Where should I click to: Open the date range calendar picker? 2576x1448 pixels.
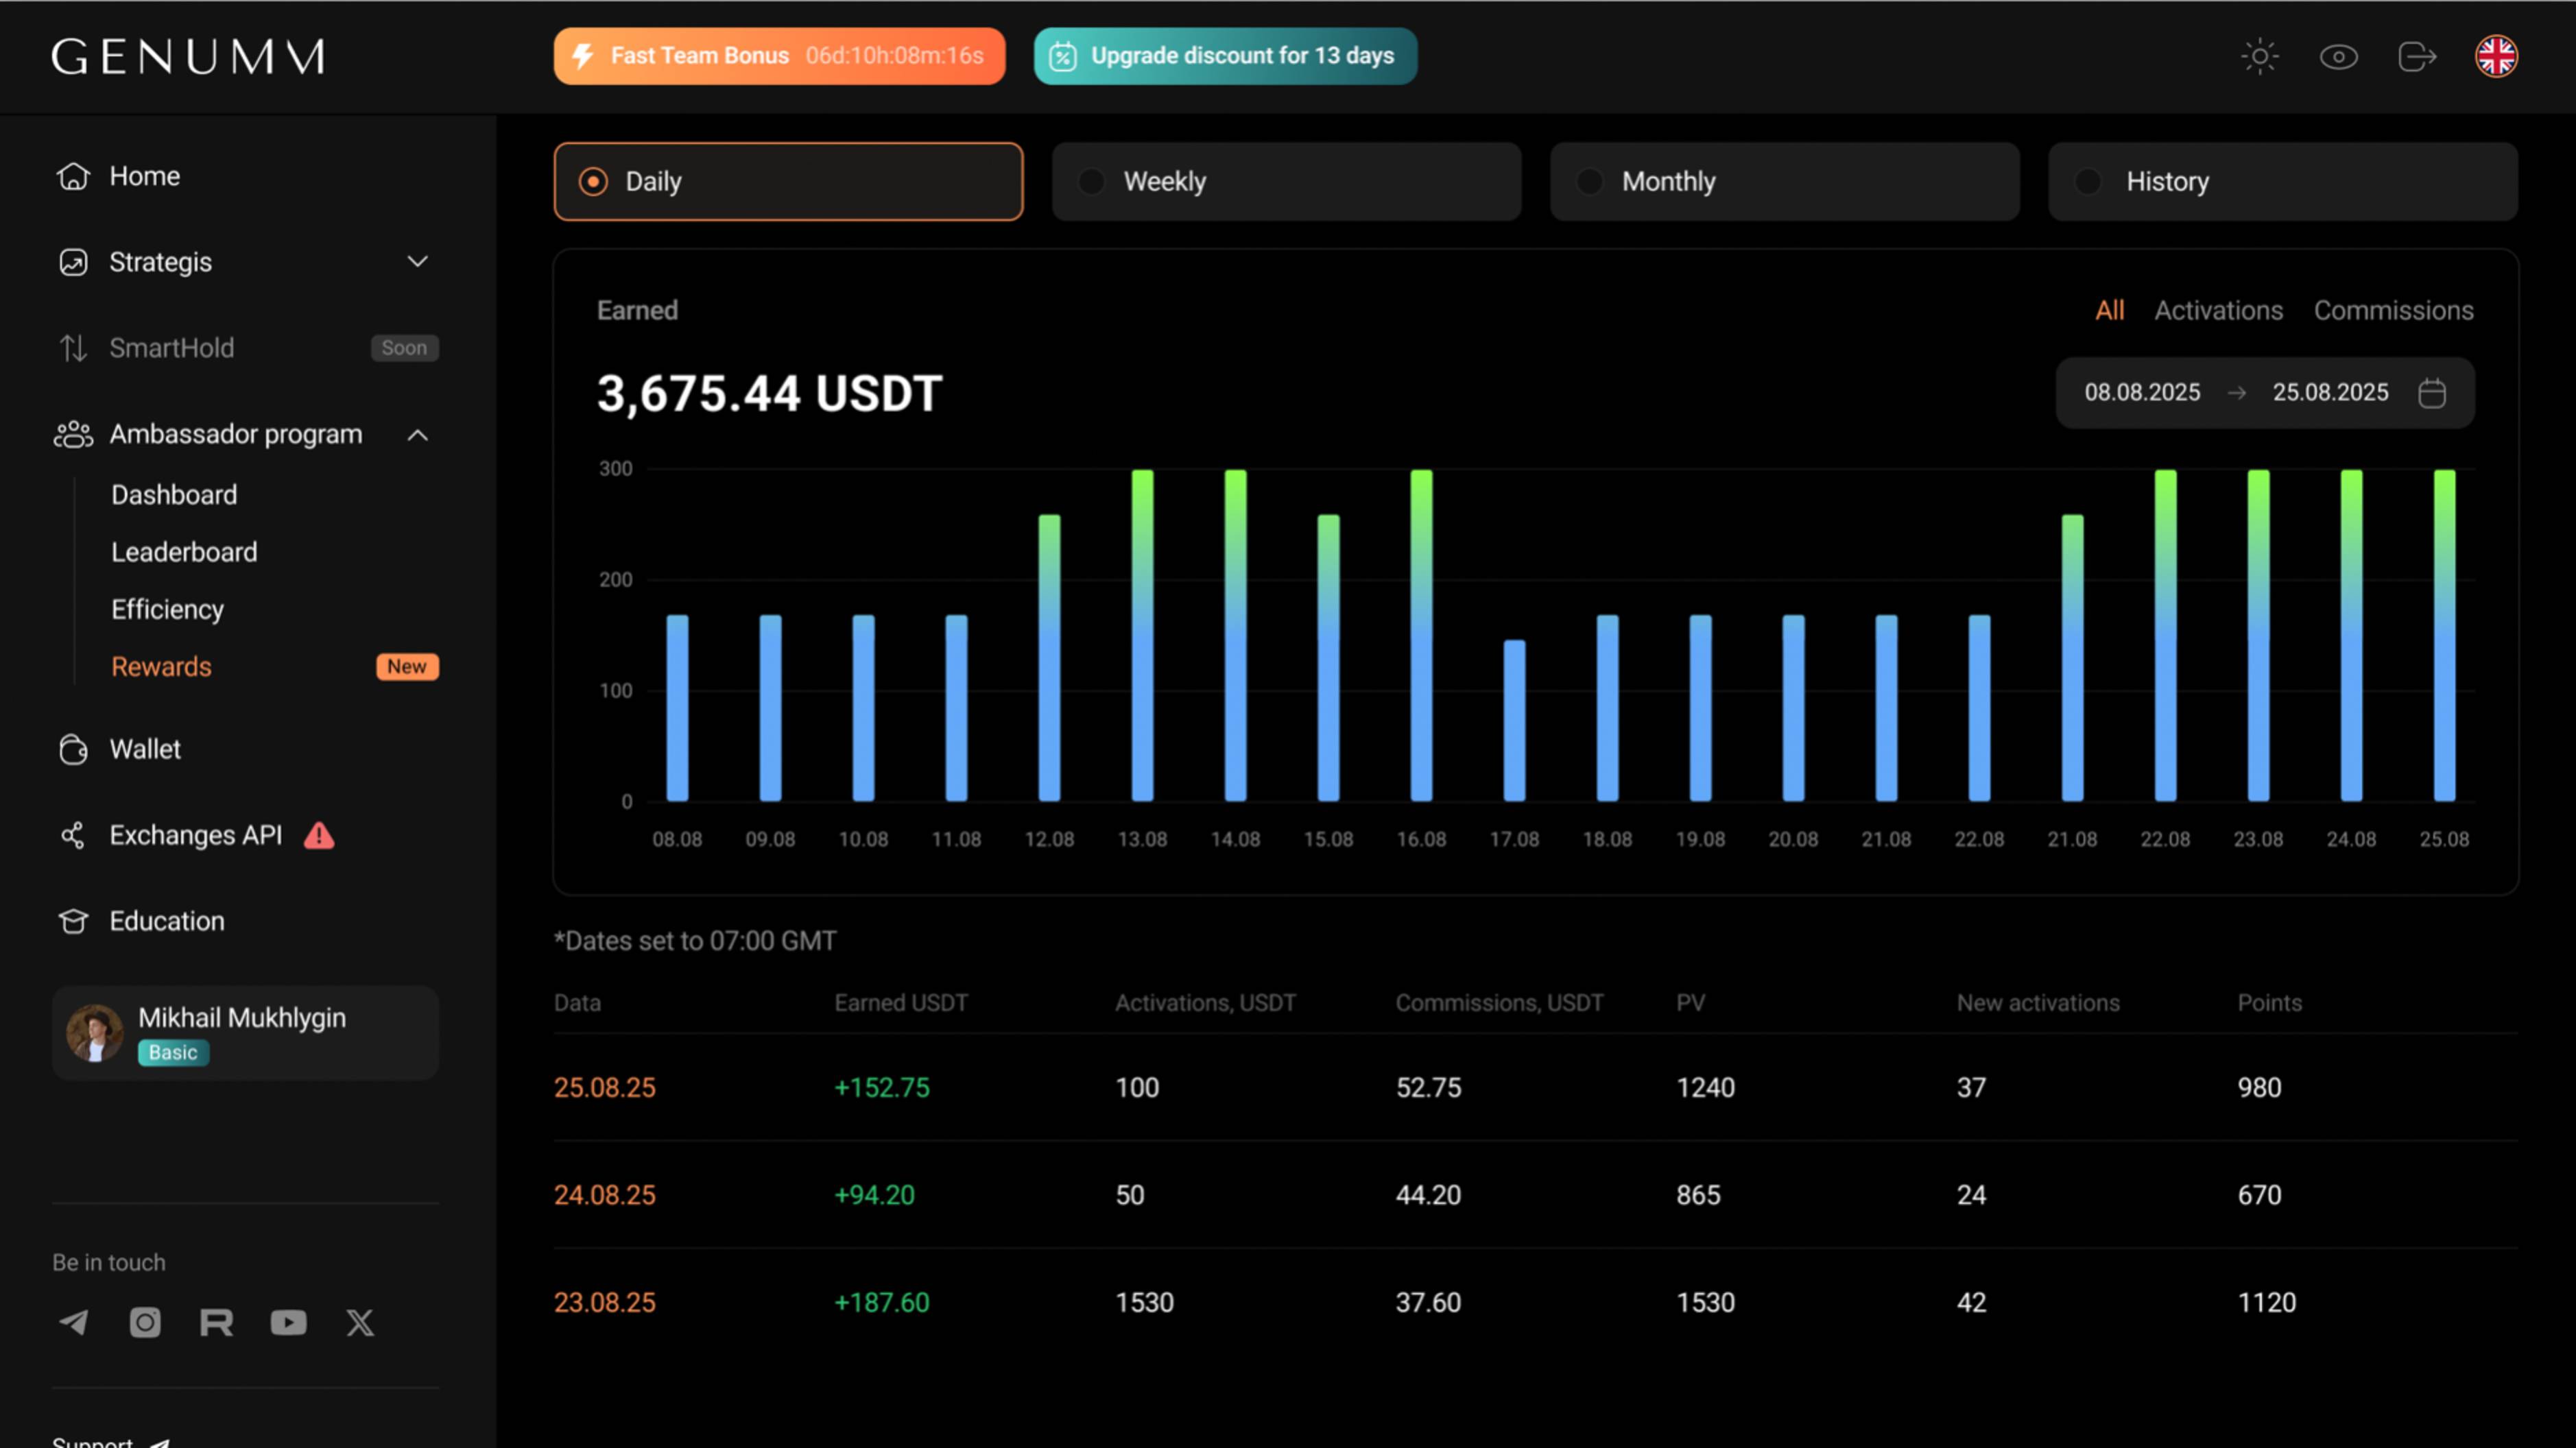pyautogui.click(x=2431, y=393)
